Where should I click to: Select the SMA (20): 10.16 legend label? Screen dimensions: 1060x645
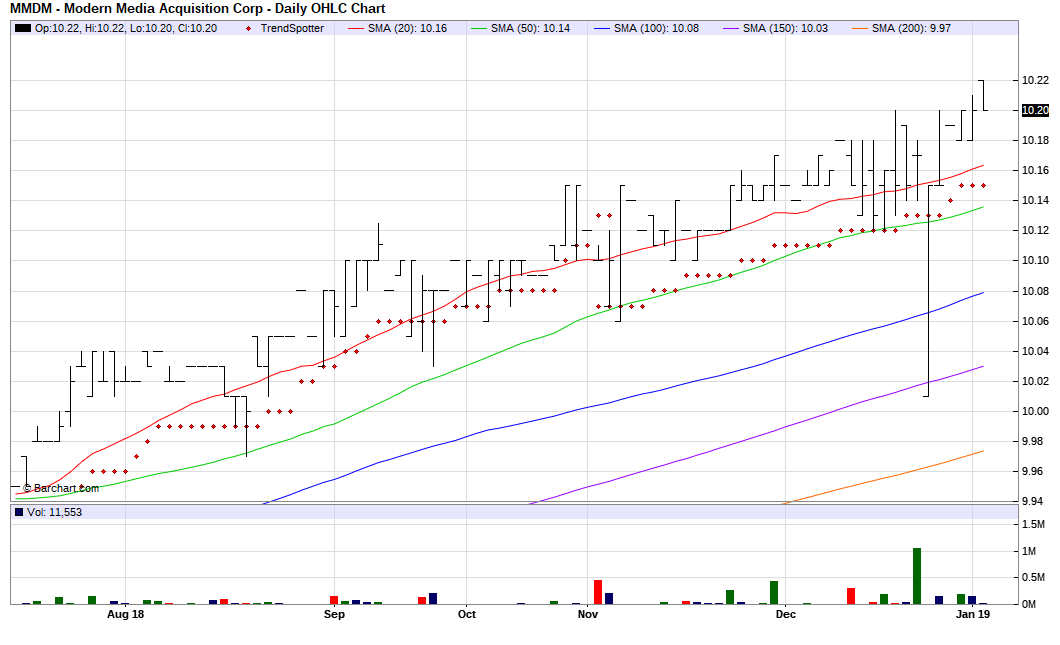click(x=407, y=28)
